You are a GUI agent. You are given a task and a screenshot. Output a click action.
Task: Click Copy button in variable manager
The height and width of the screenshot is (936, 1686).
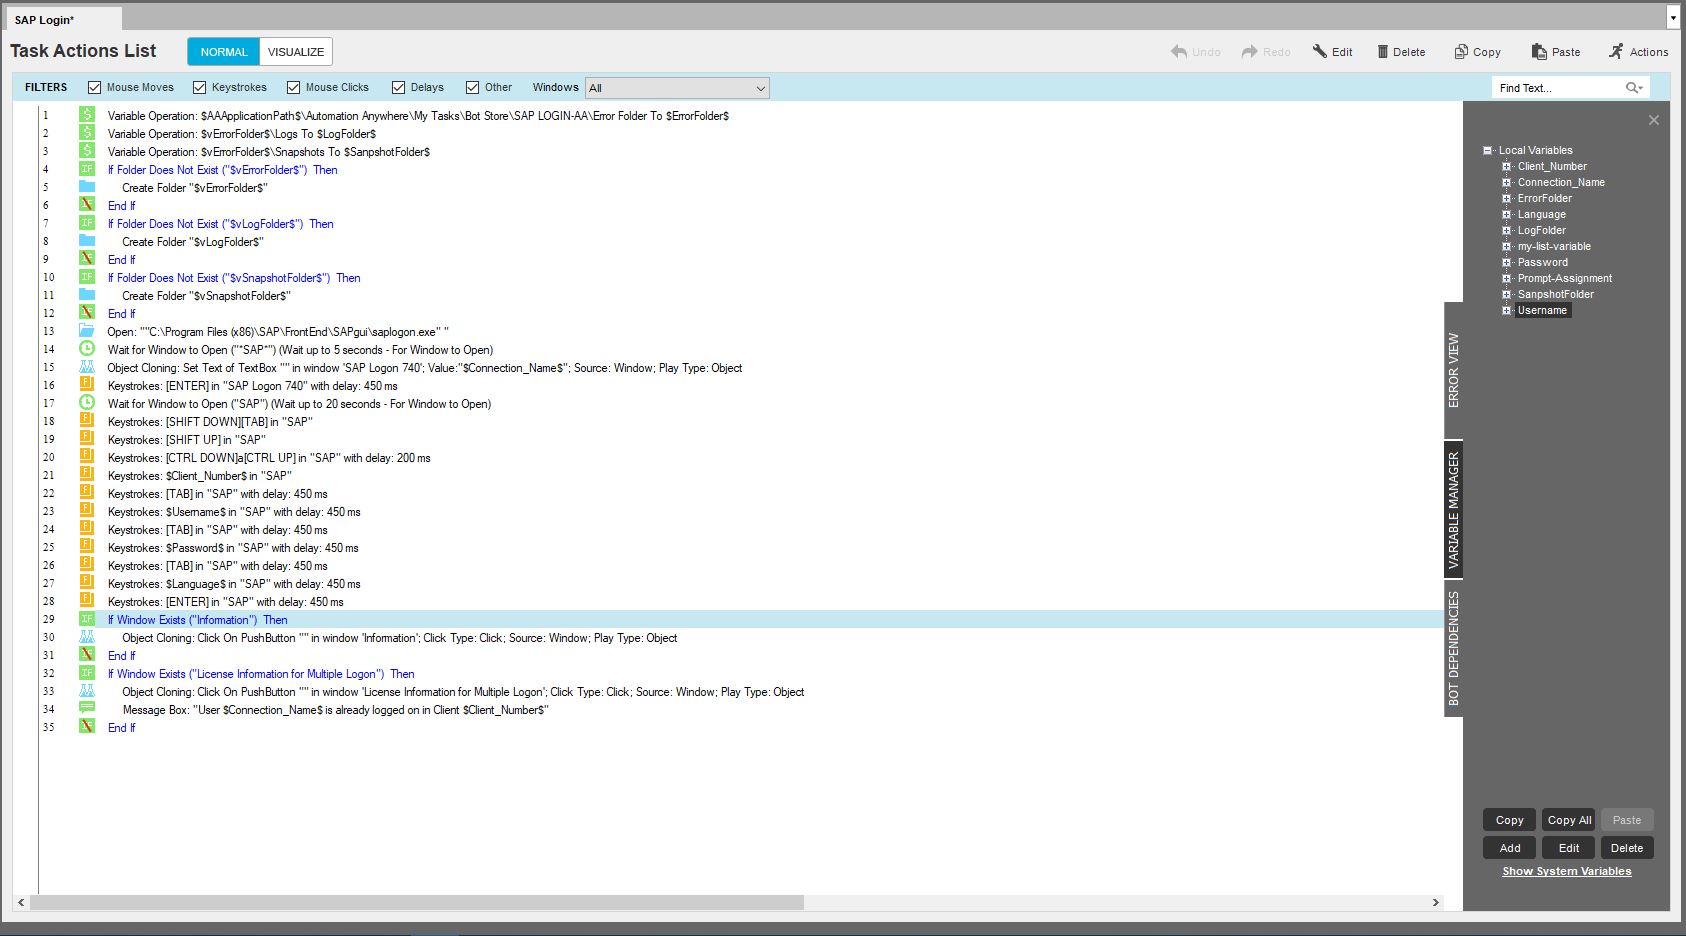click(x=1510, y=820)
